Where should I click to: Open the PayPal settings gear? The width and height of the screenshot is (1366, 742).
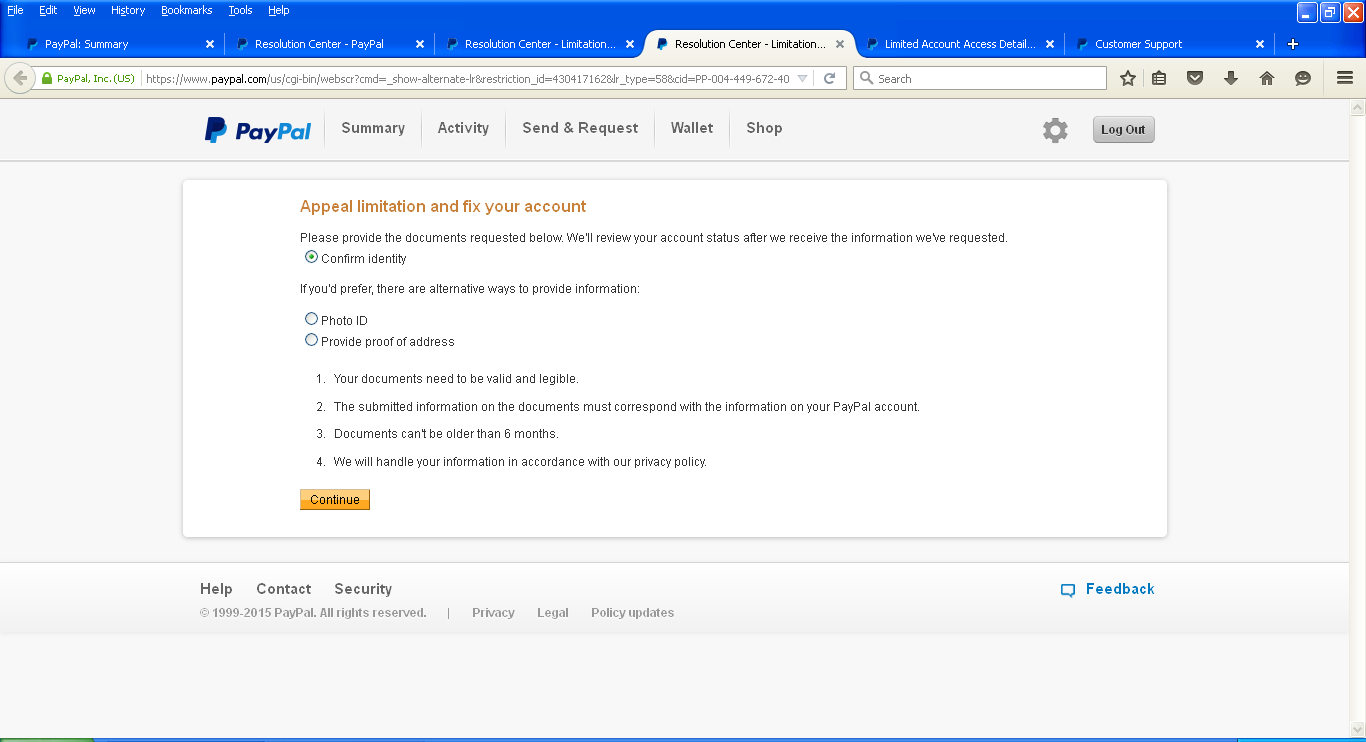click(1055, 130)
